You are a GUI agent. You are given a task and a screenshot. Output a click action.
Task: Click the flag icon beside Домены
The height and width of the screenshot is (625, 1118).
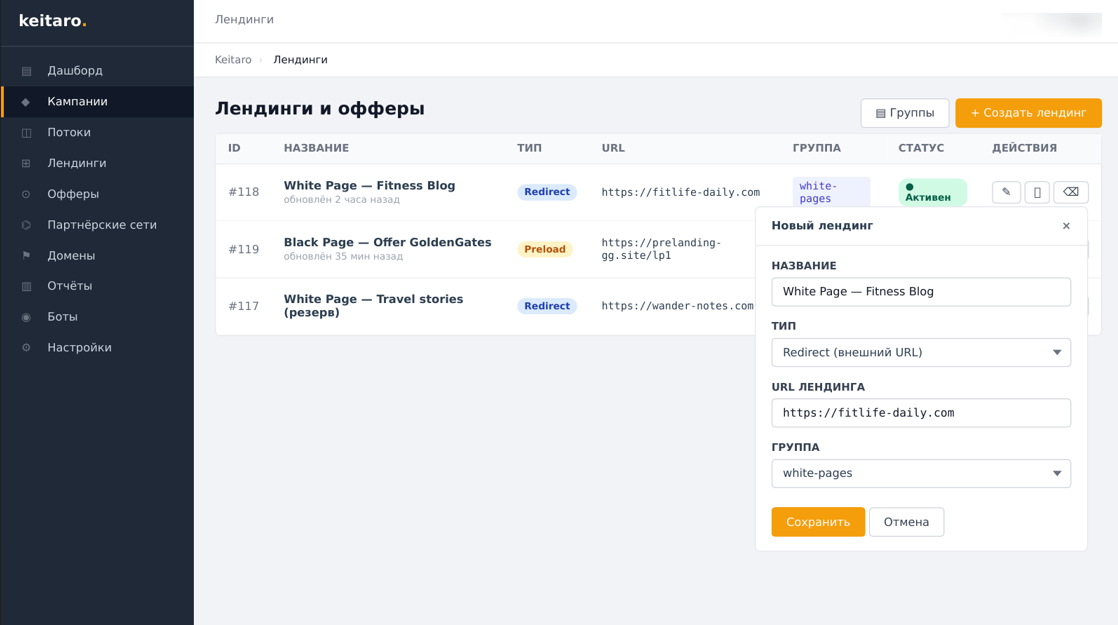(x=27, y=256)
